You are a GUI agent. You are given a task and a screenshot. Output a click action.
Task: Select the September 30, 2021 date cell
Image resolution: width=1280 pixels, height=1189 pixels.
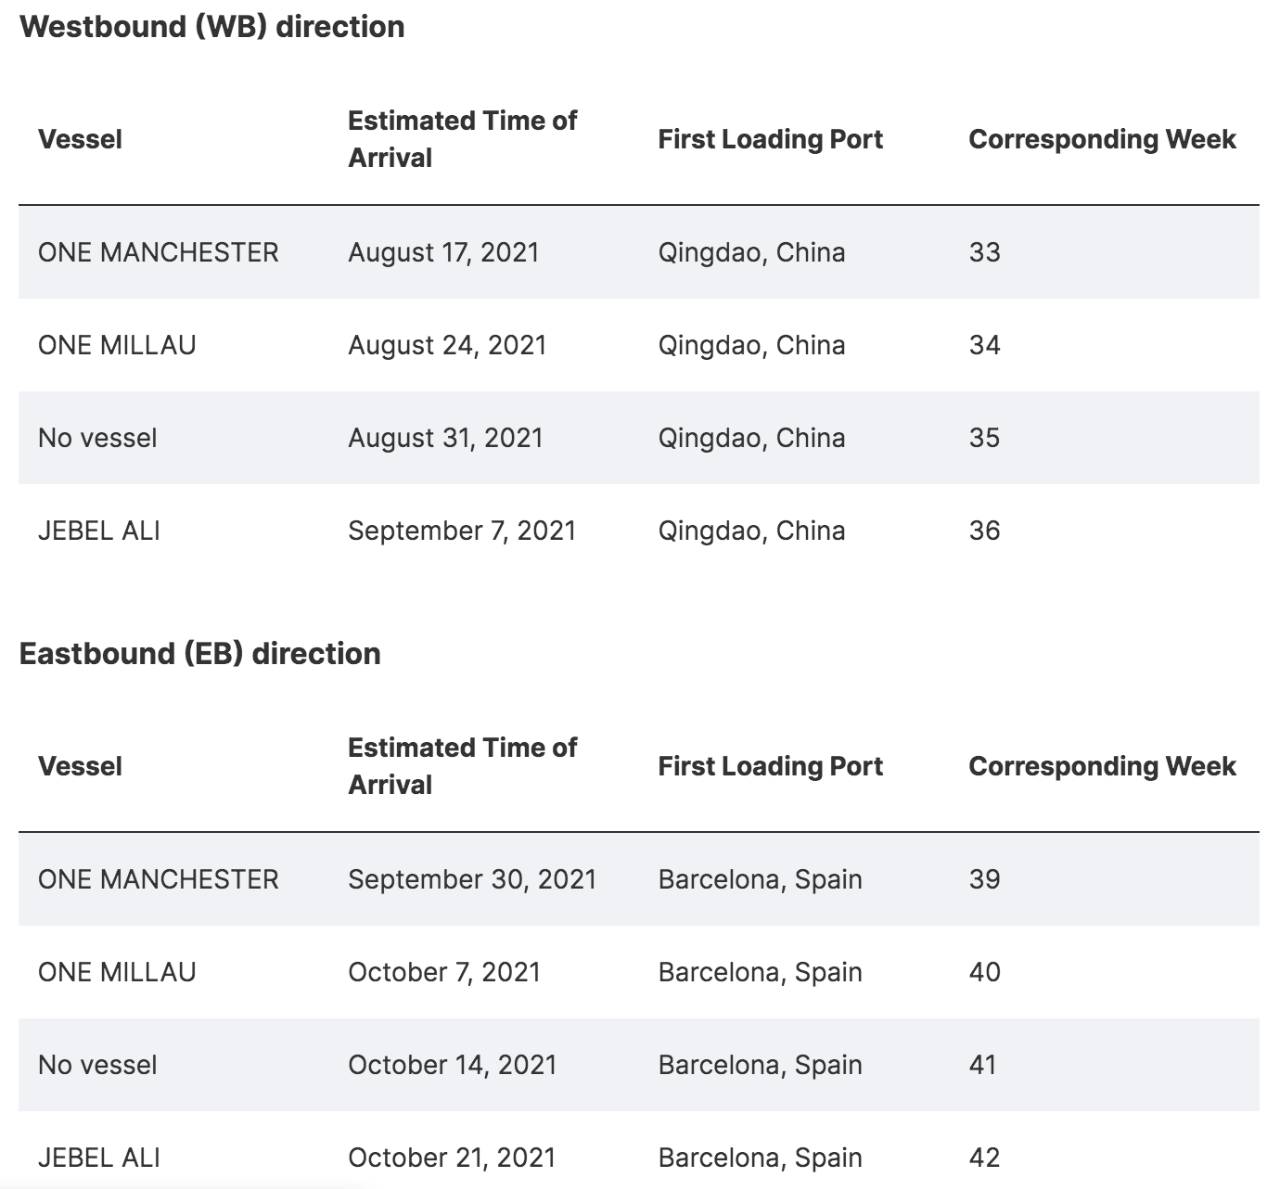coord(472,879)
